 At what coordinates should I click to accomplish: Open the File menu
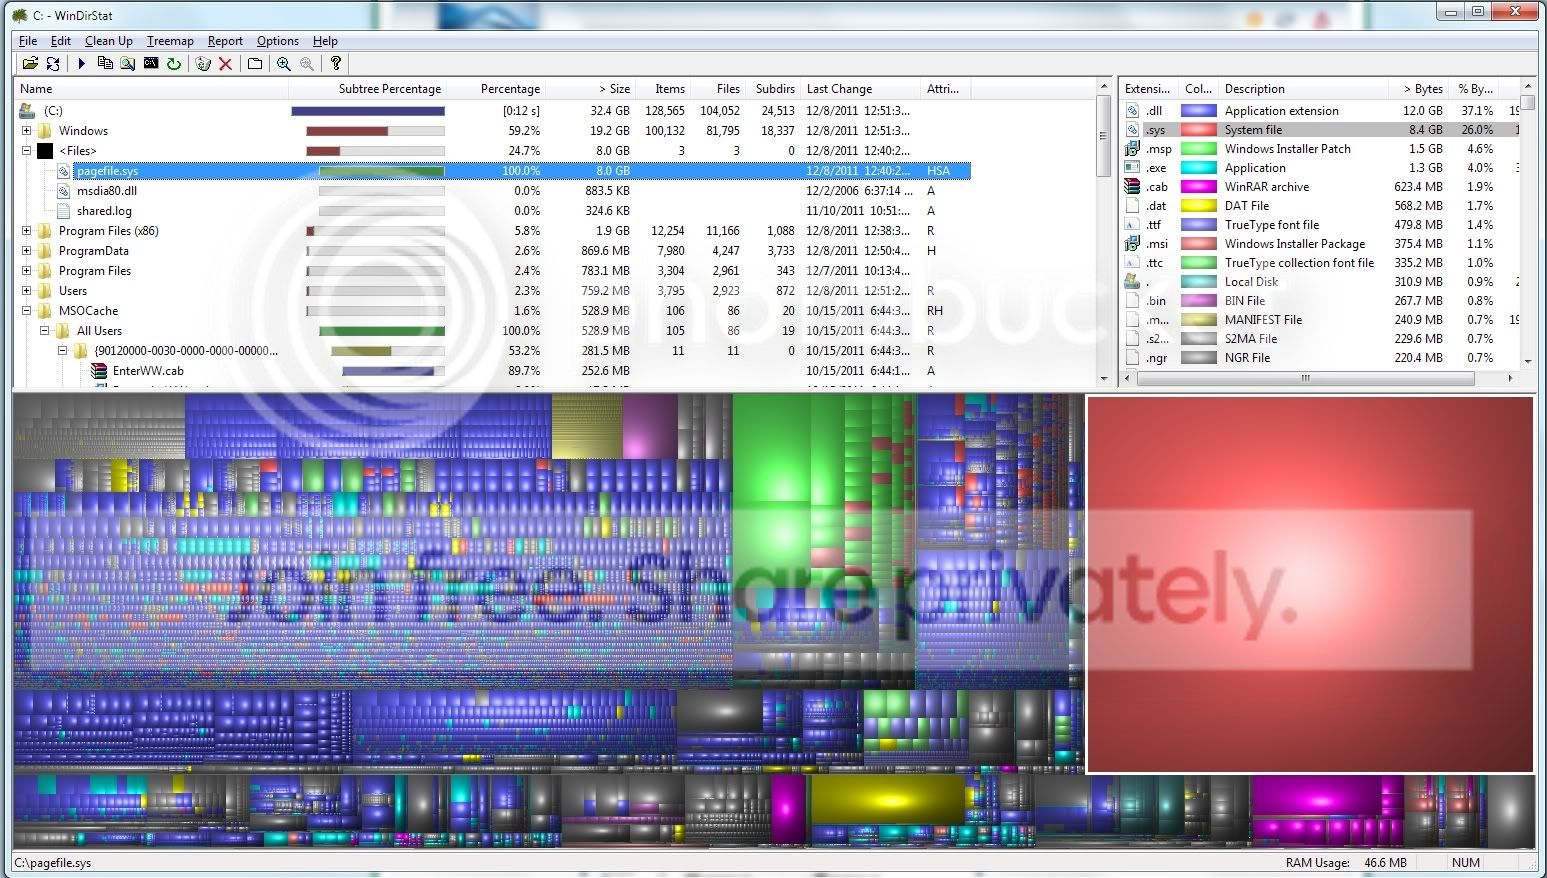pyautogui.click(x=28, y=41)
